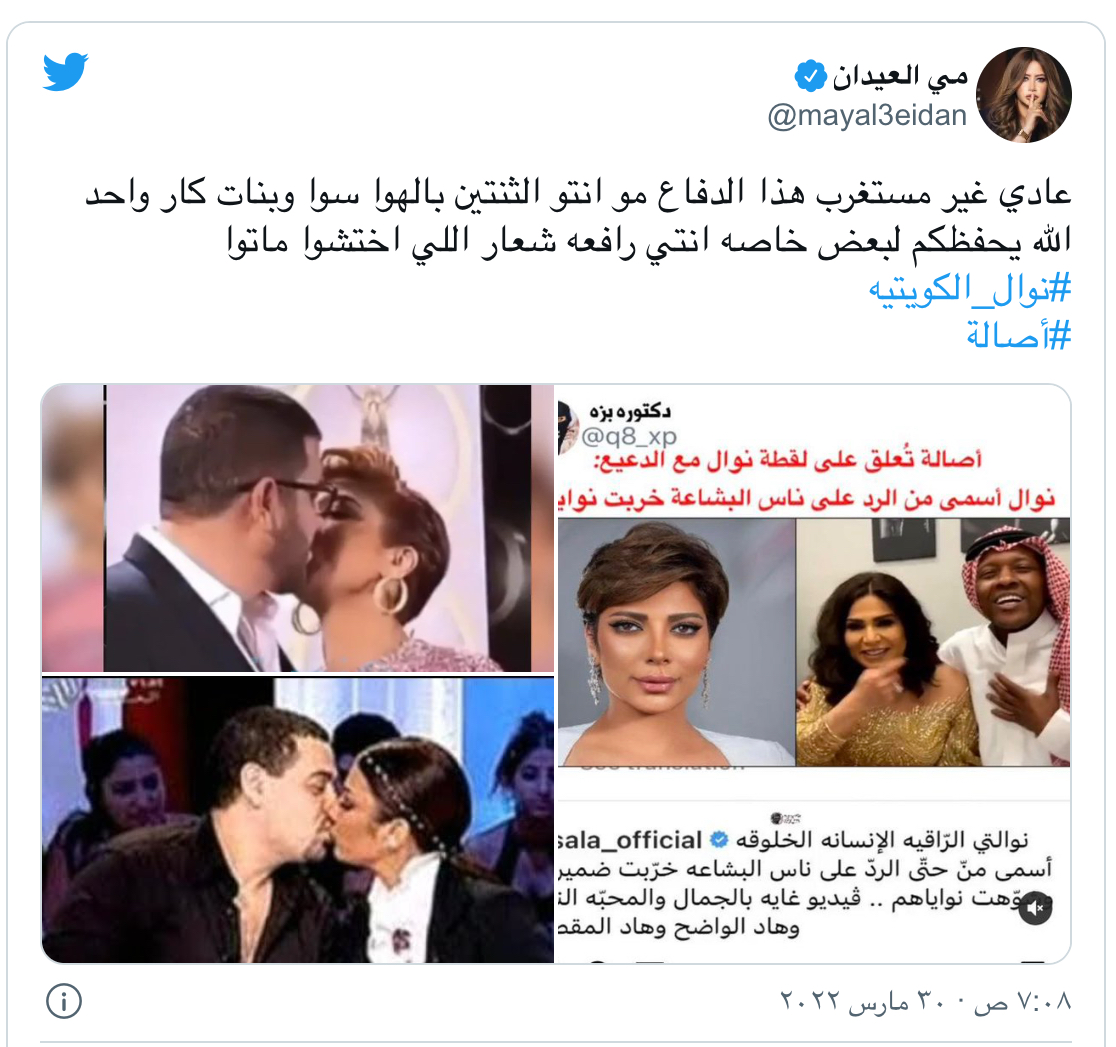Screen dimensions: 1116x1047
Task: Click the info circle icon
Action: click(x=64, y=1001)
